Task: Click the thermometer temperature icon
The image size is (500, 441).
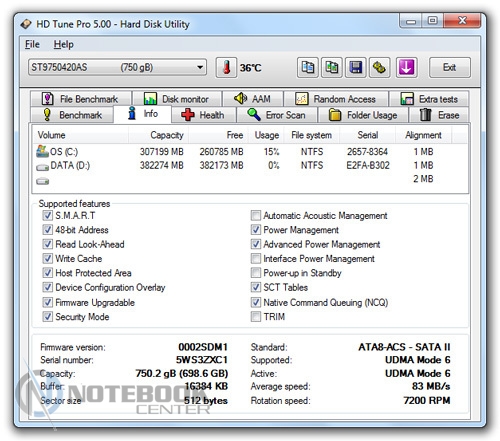Action: coord(226,67)
